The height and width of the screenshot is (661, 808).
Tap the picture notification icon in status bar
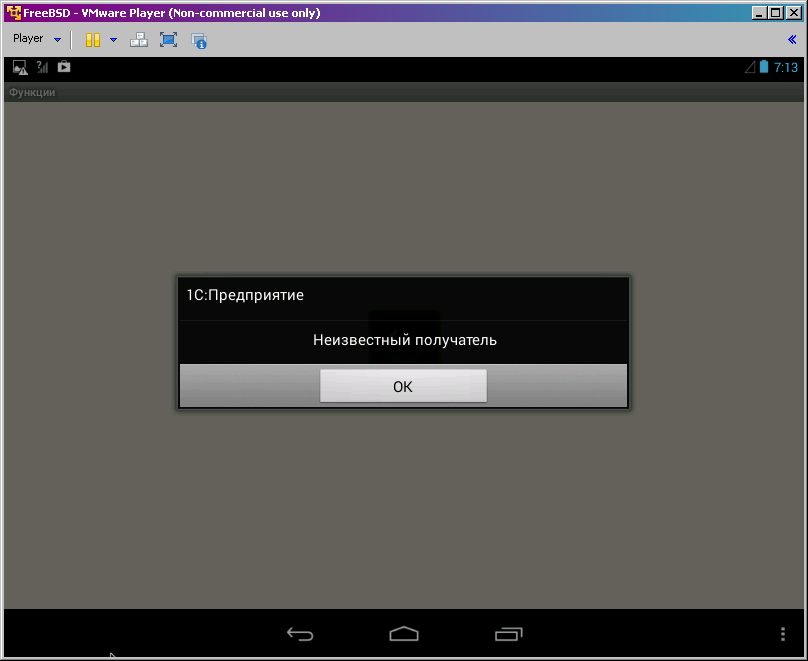20,68
